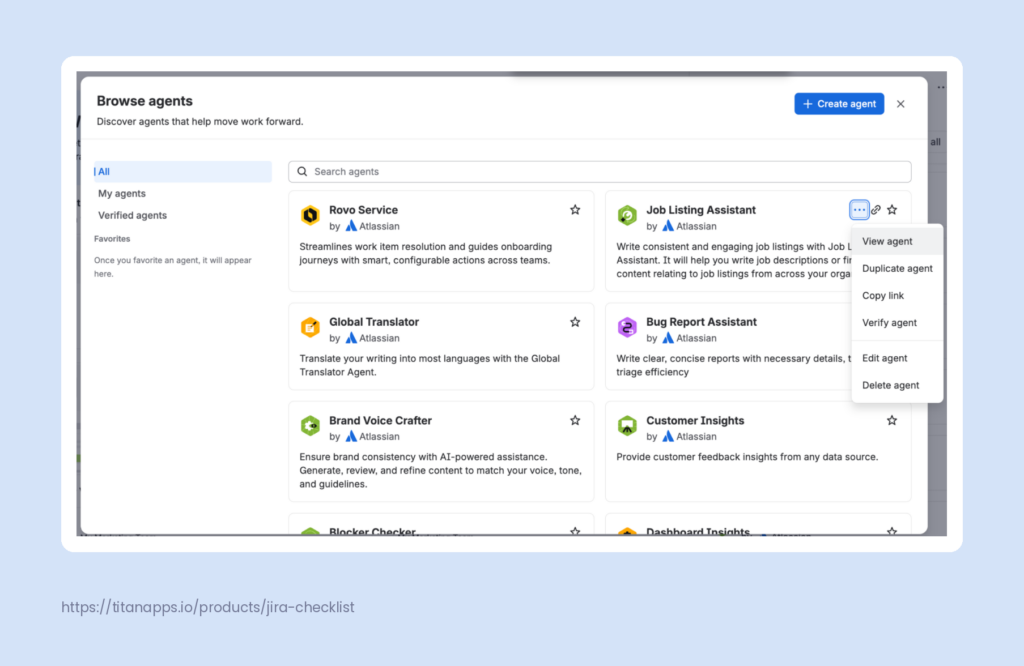The height and width of the screenshot is (666, 1024).
Task: Select the All filter in sidebar
Action: pos(183,171)
